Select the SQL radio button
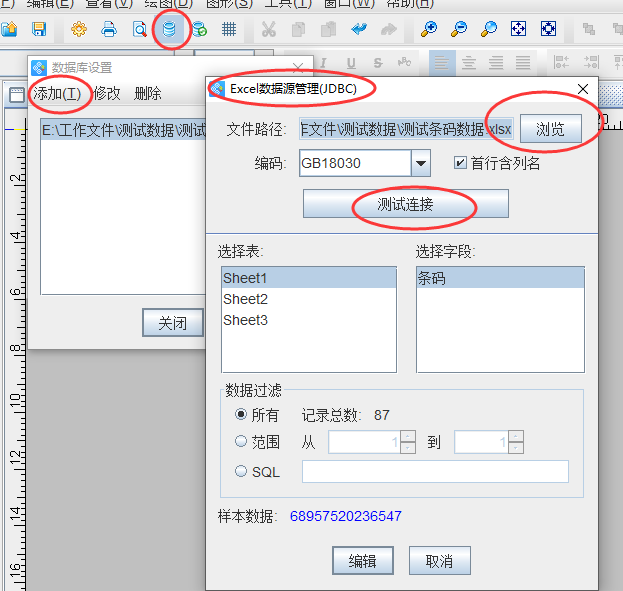The width and height of the screenshot is (623, 591). (241, 472)
